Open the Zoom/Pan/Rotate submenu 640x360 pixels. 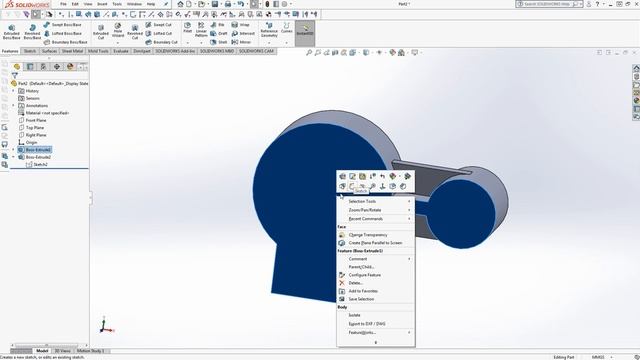(x=376, y=210)
